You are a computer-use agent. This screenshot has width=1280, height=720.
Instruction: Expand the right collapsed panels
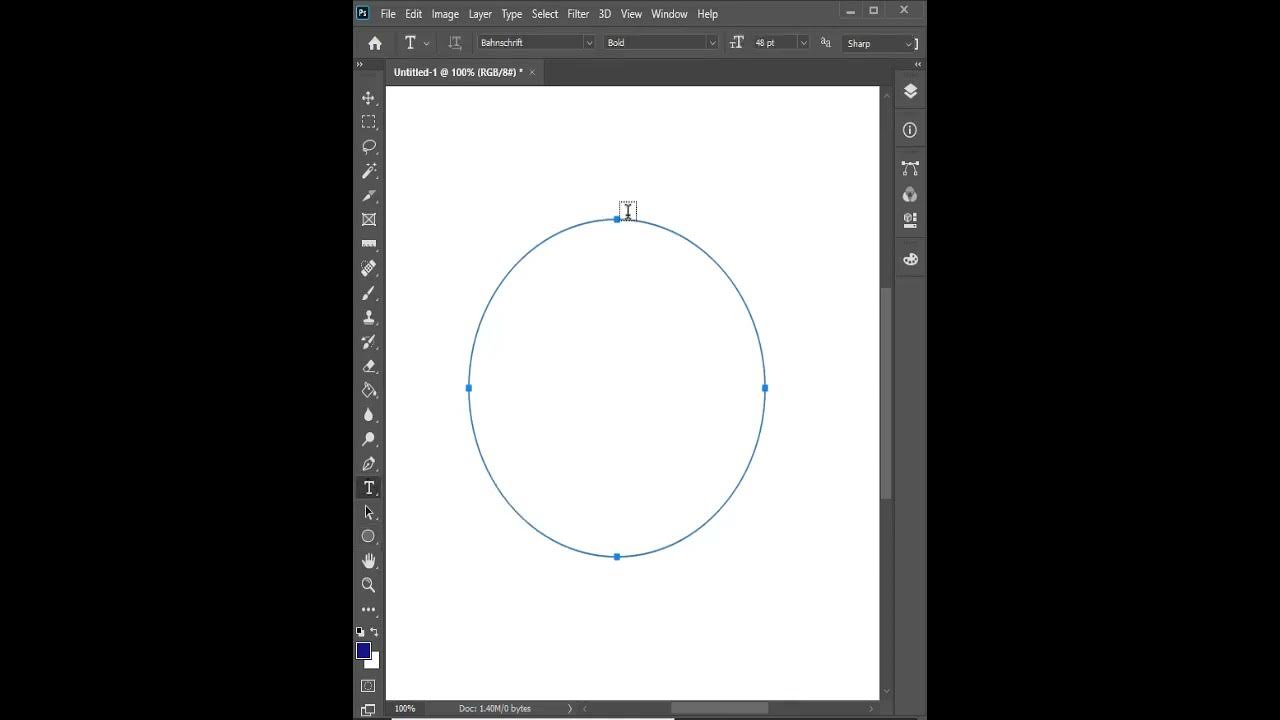[918, 64]
